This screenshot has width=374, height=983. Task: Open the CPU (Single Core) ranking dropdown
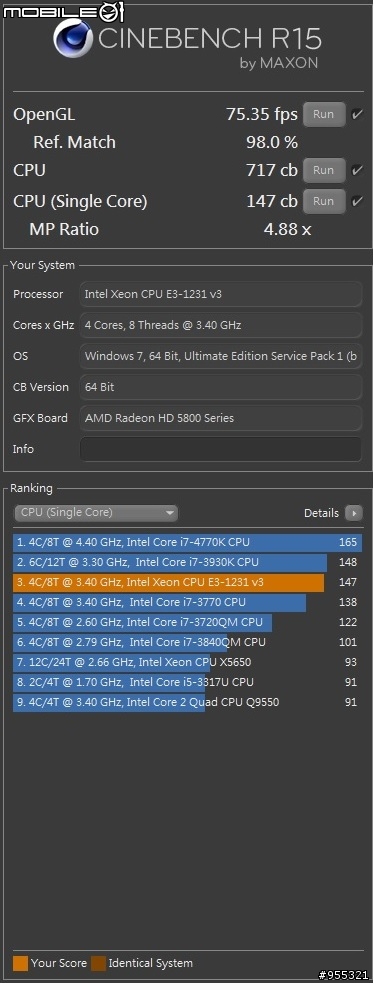click(96, 513)
